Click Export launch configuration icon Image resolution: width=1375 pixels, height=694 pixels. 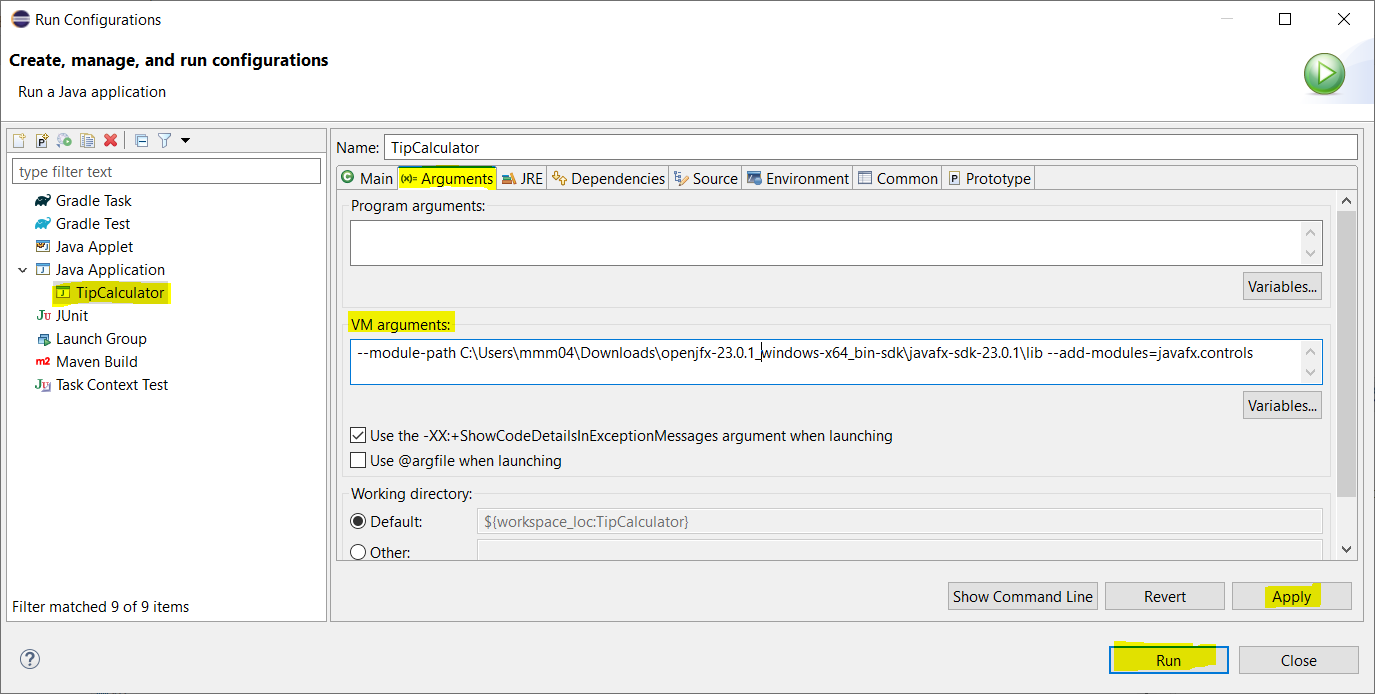coord(65,141)
